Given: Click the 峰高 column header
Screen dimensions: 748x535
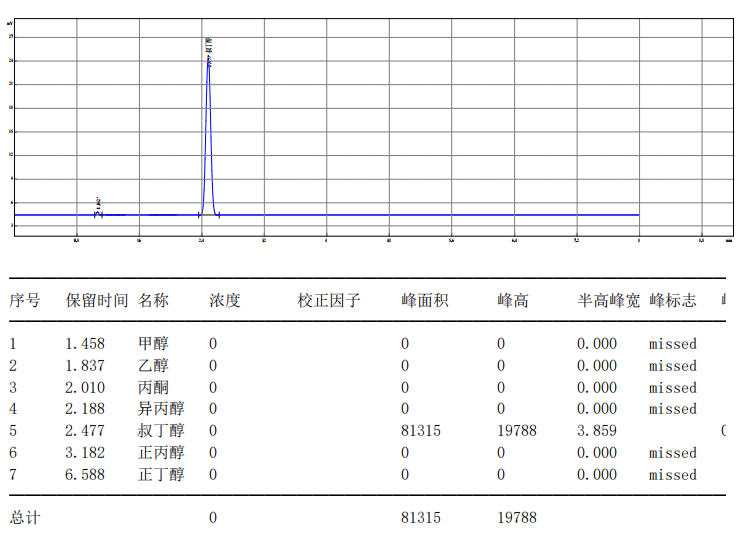Looking at the screenshot, I should pyautogui.click(x=512, y=300).
